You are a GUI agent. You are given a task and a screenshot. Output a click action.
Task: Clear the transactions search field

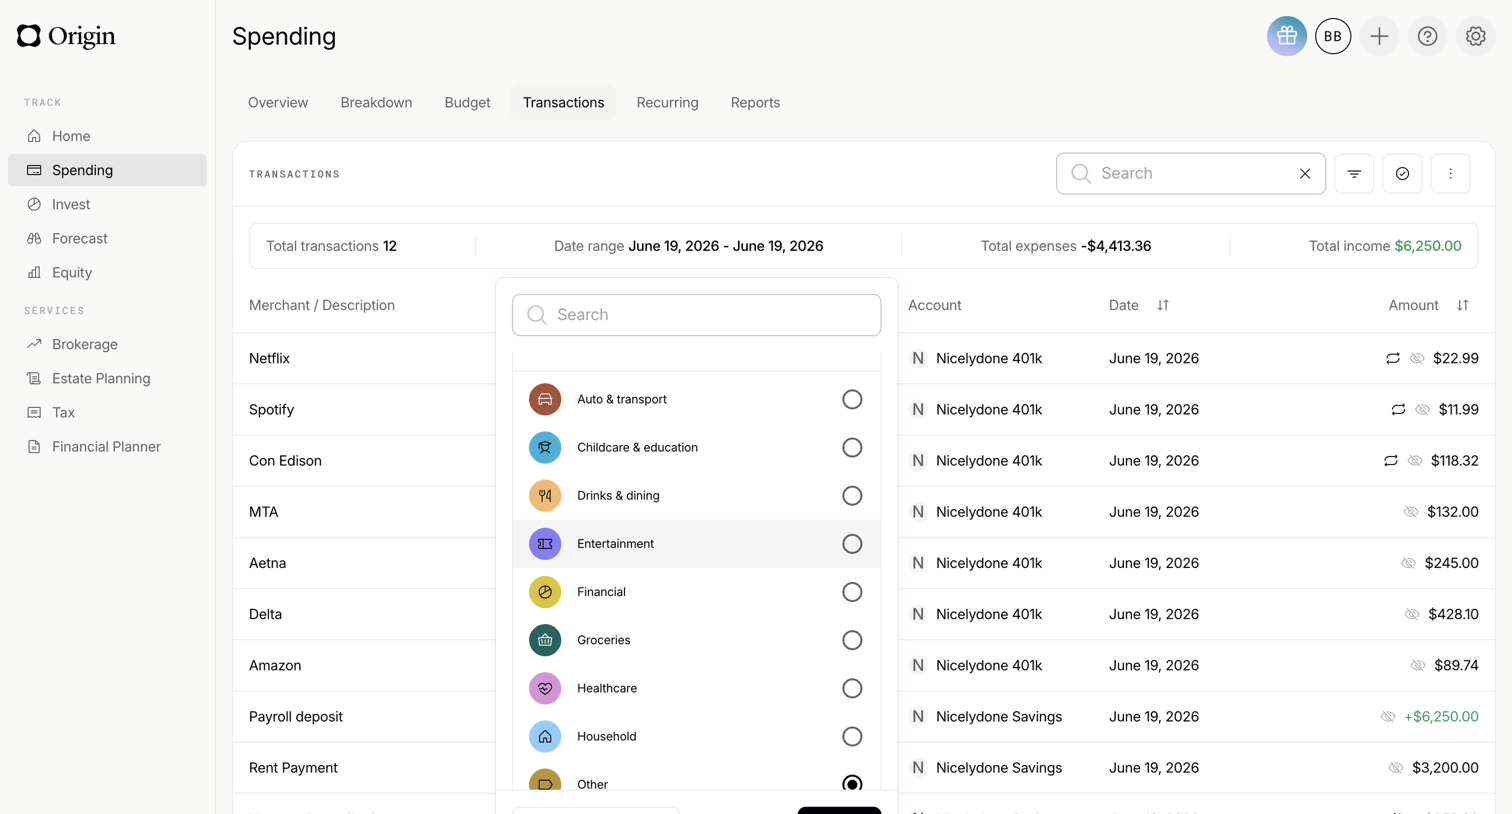coord(1305,174)
